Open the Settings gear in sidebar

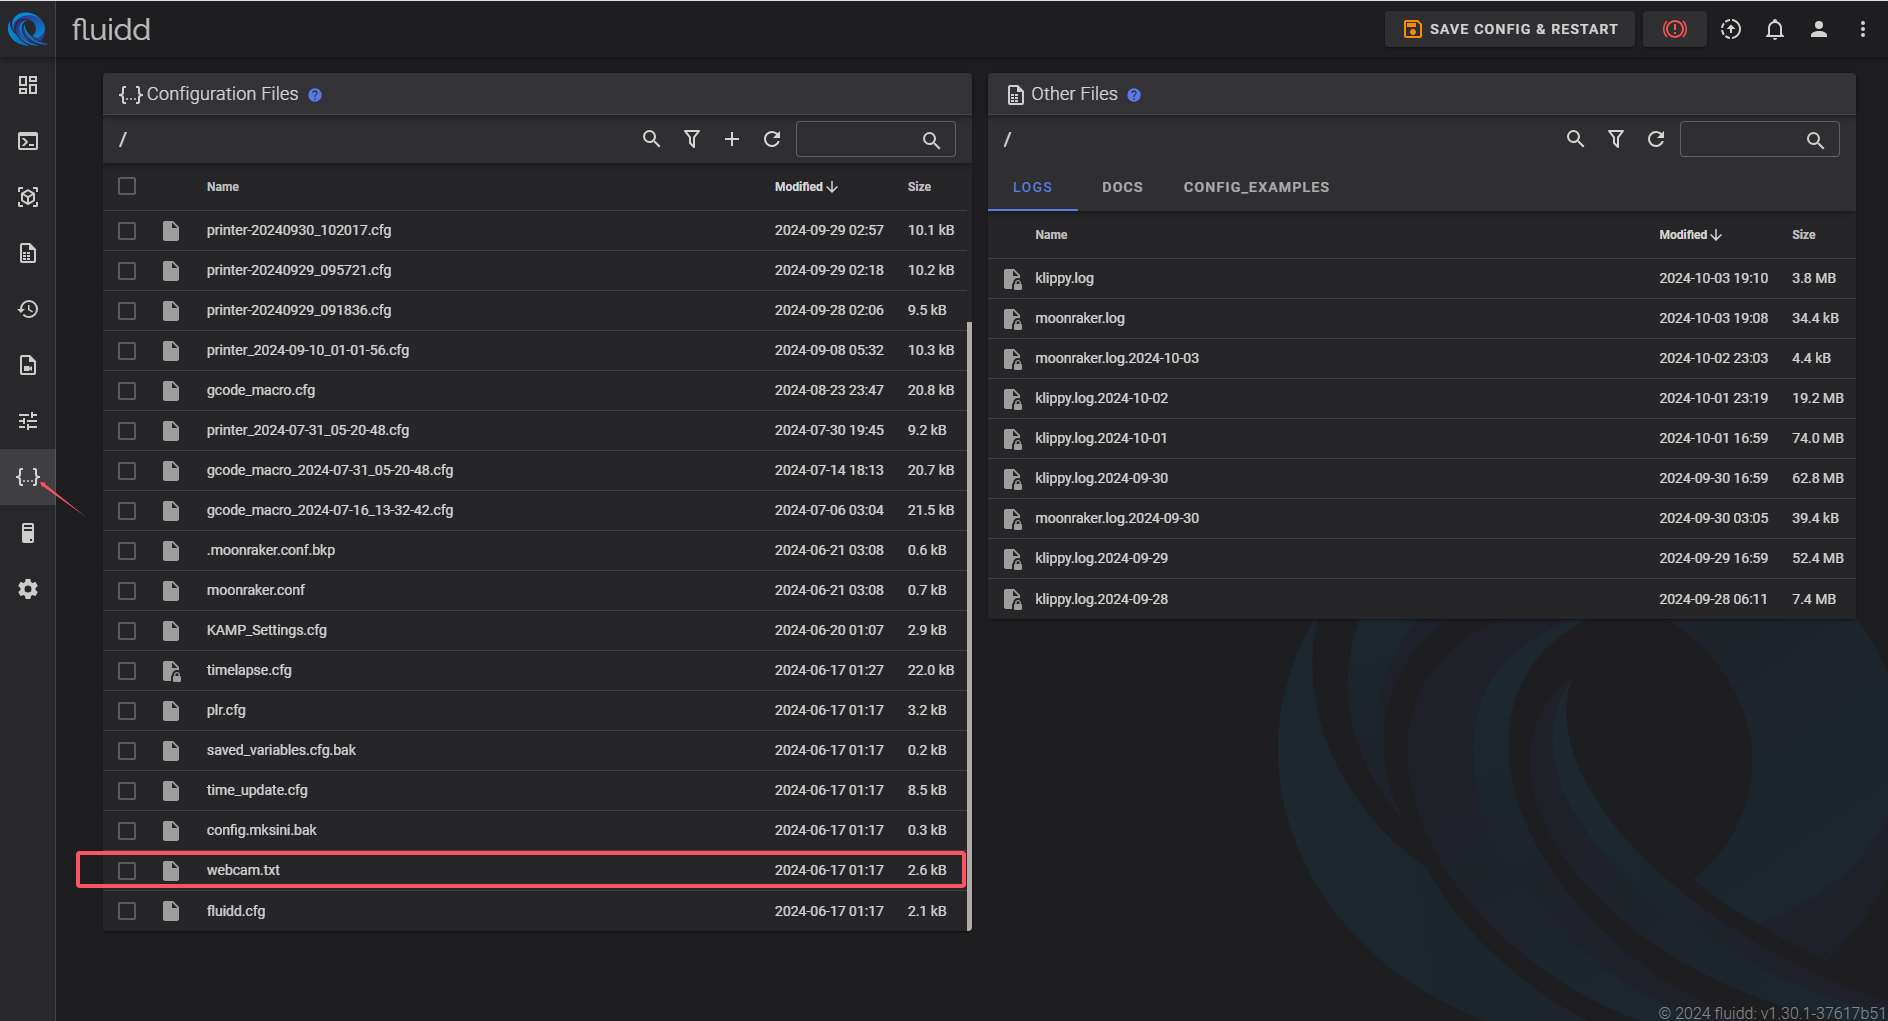pos(28,589)
